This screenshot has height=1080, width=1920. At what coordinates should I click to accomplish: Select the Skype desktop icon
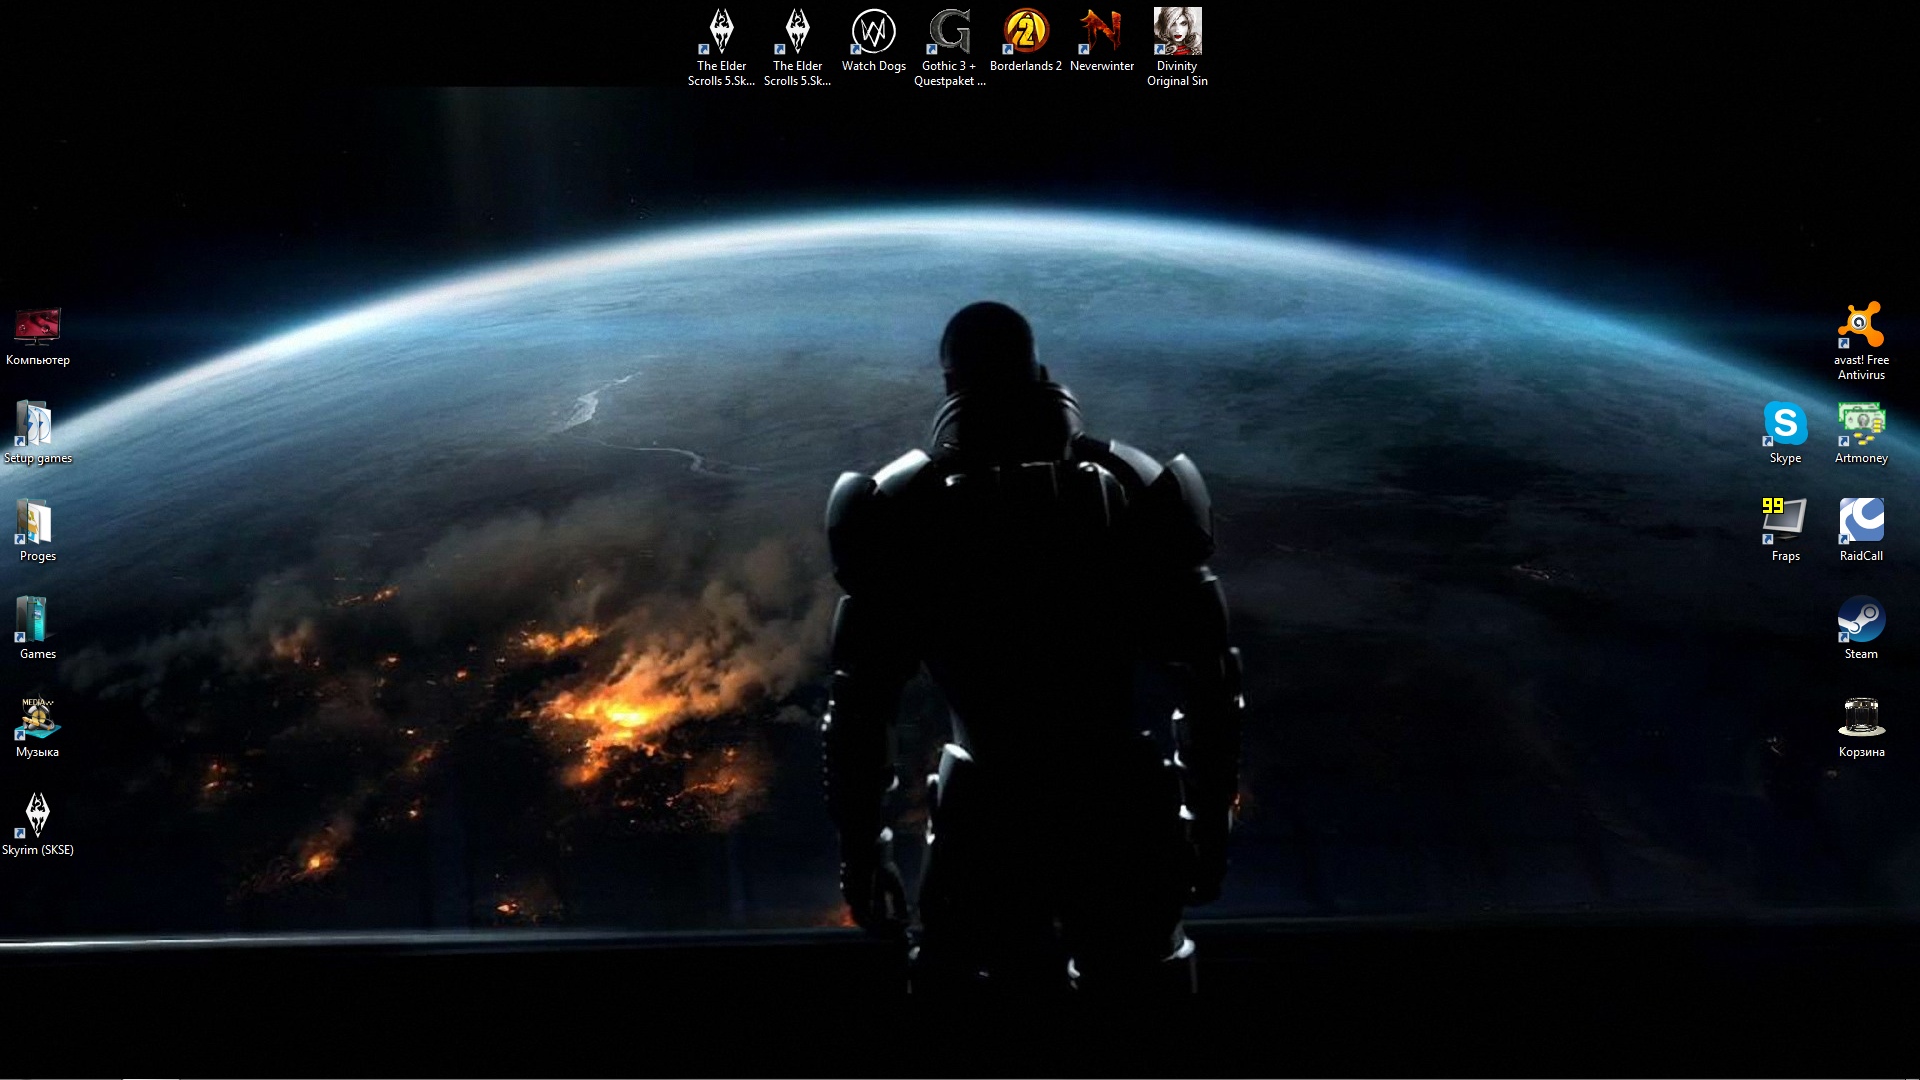(1786, 433)
